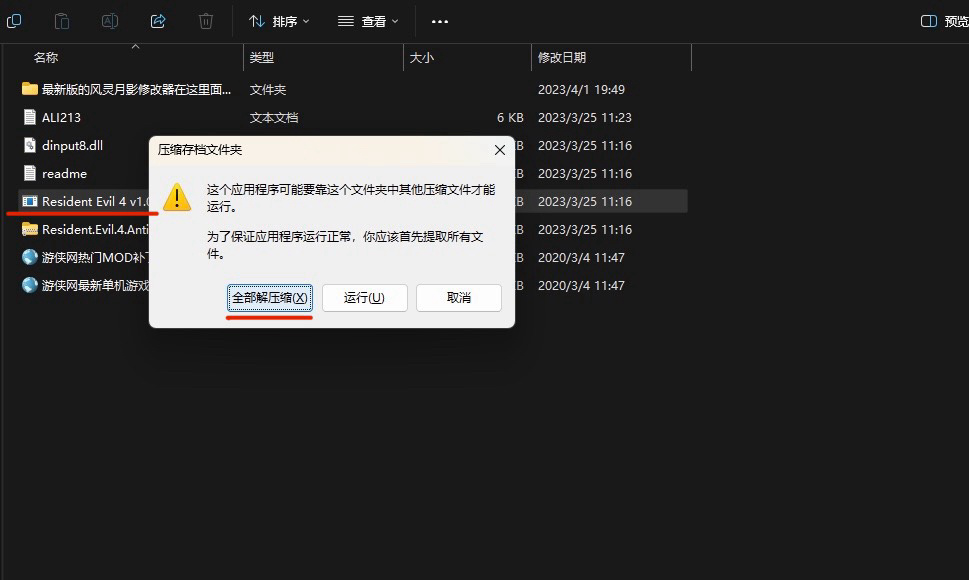Click the 运行(U) run button

tap(365, 298)
